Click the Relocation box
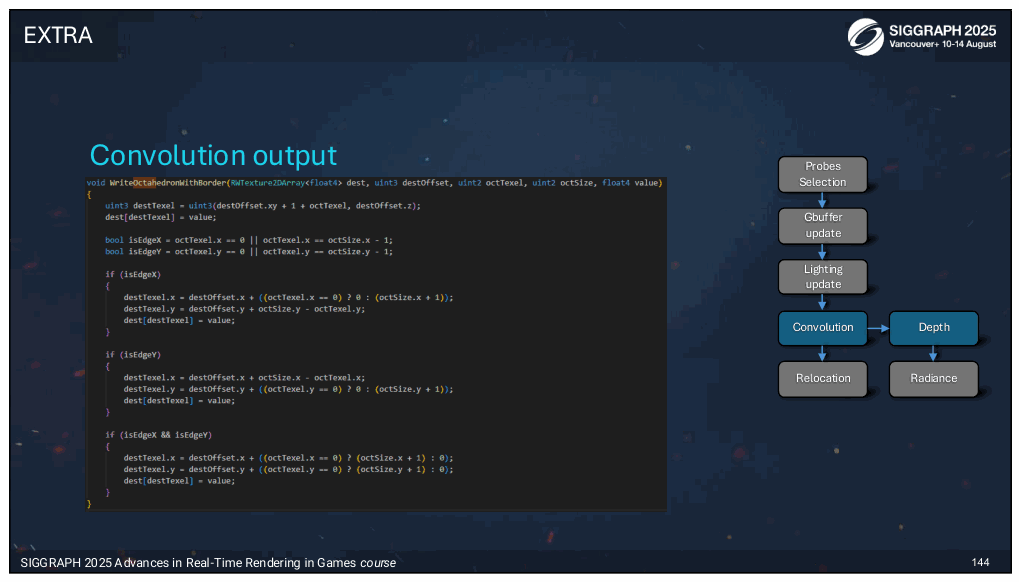1019x582 pixels. coord(823,379)
